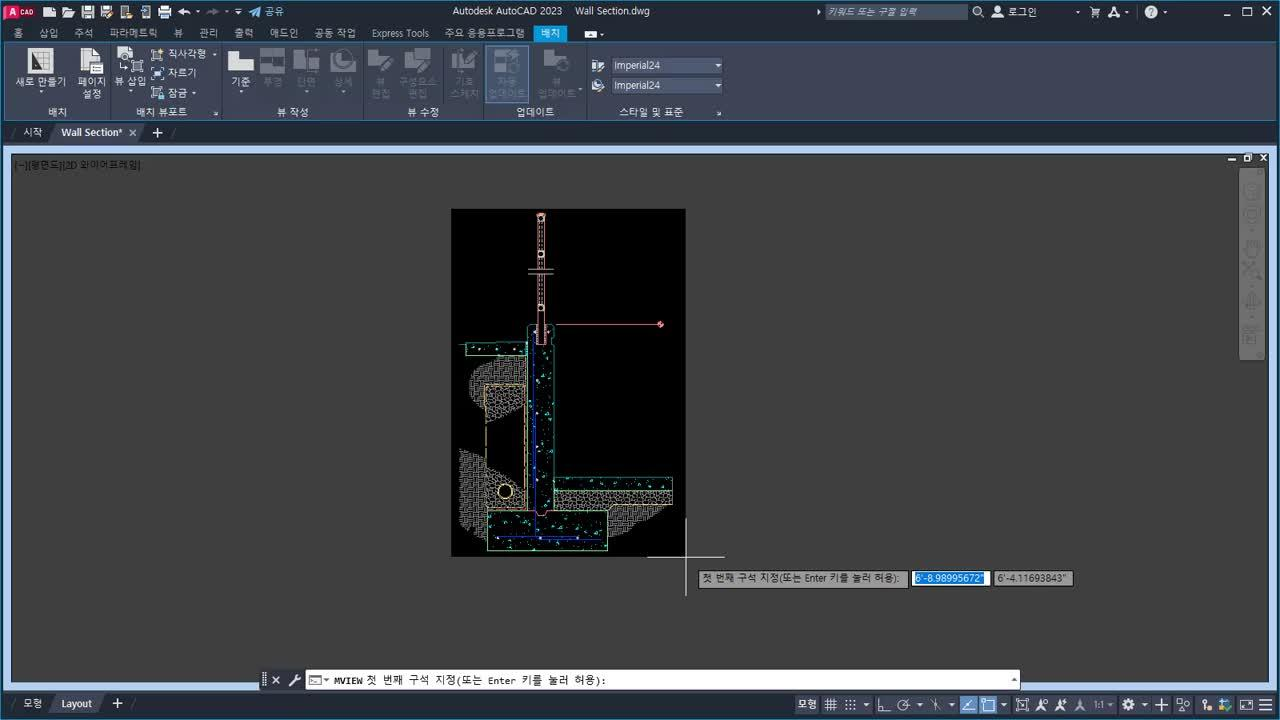Open the Annotate (주석) ribbon tab

[x=83, y=33]
